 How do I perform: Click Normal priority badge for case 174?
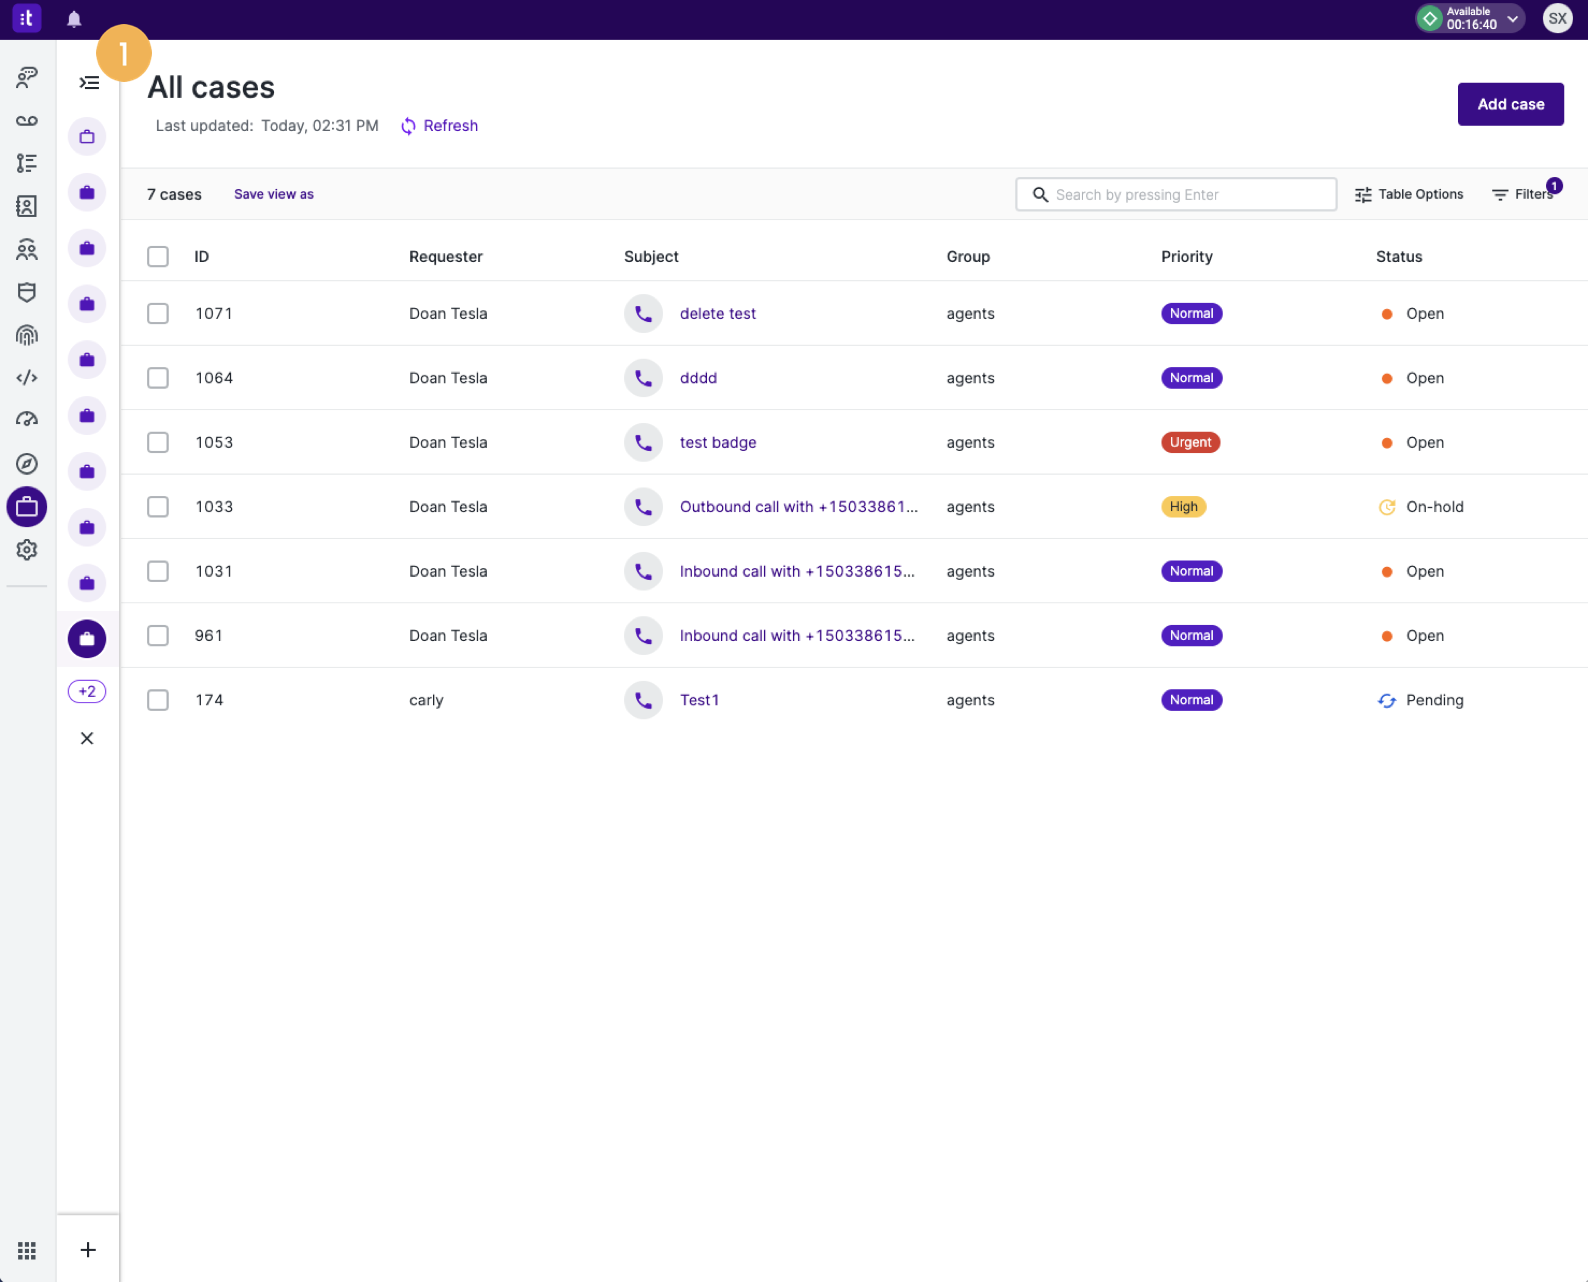pyautogui.click(x=1191, y=700)
